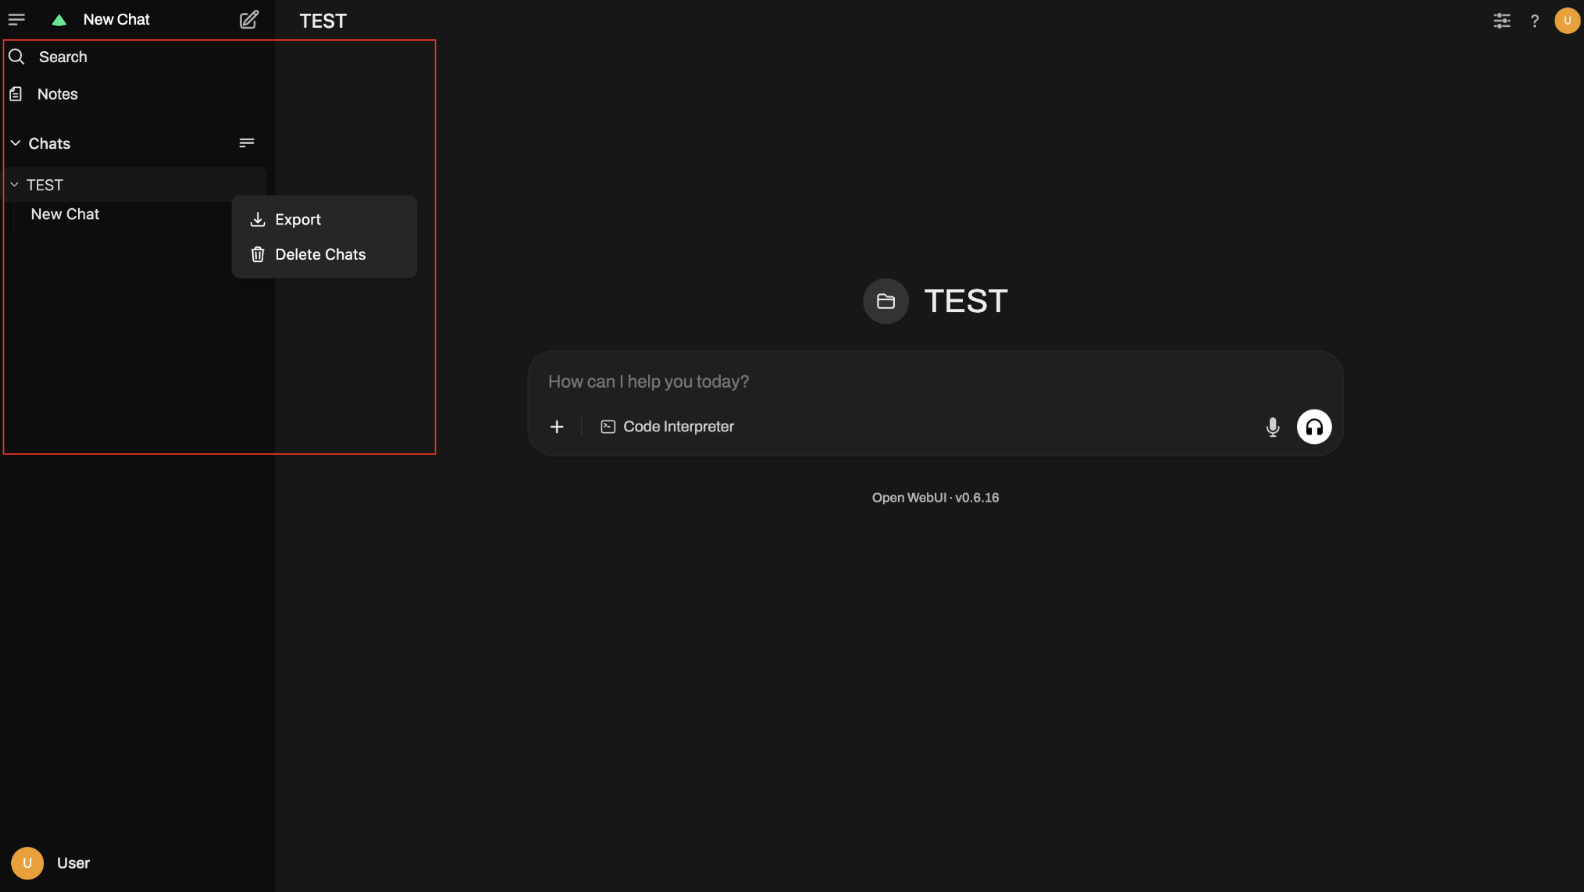Open chat controls sliders icon

point(1501,21)
